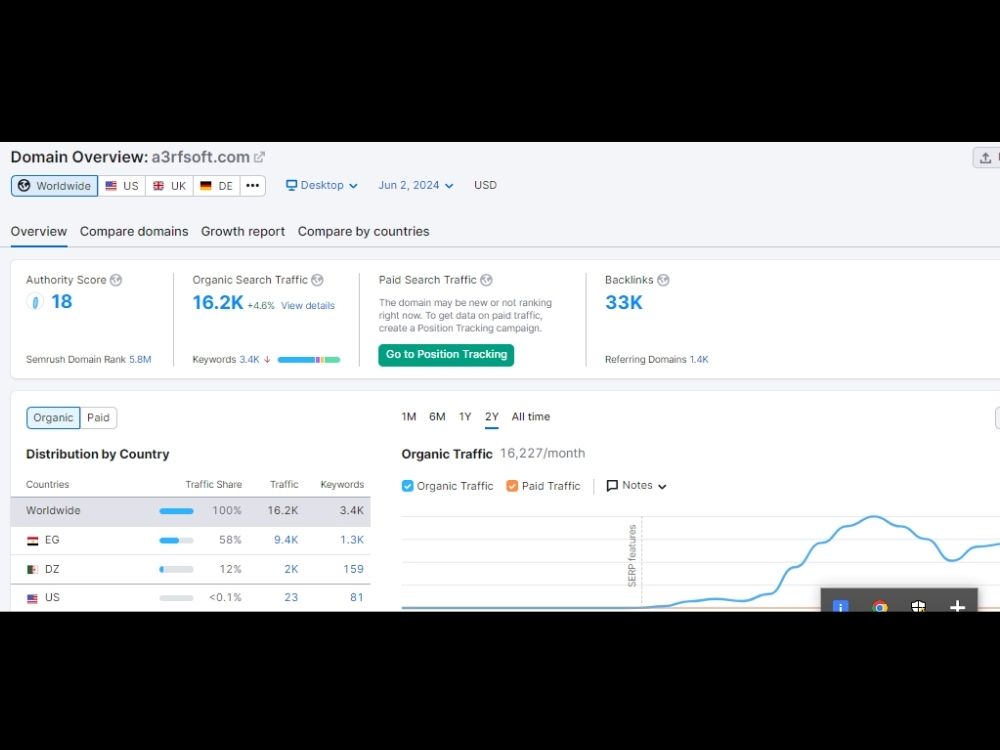Open more countries ellipsis menu

click(253, 186)
